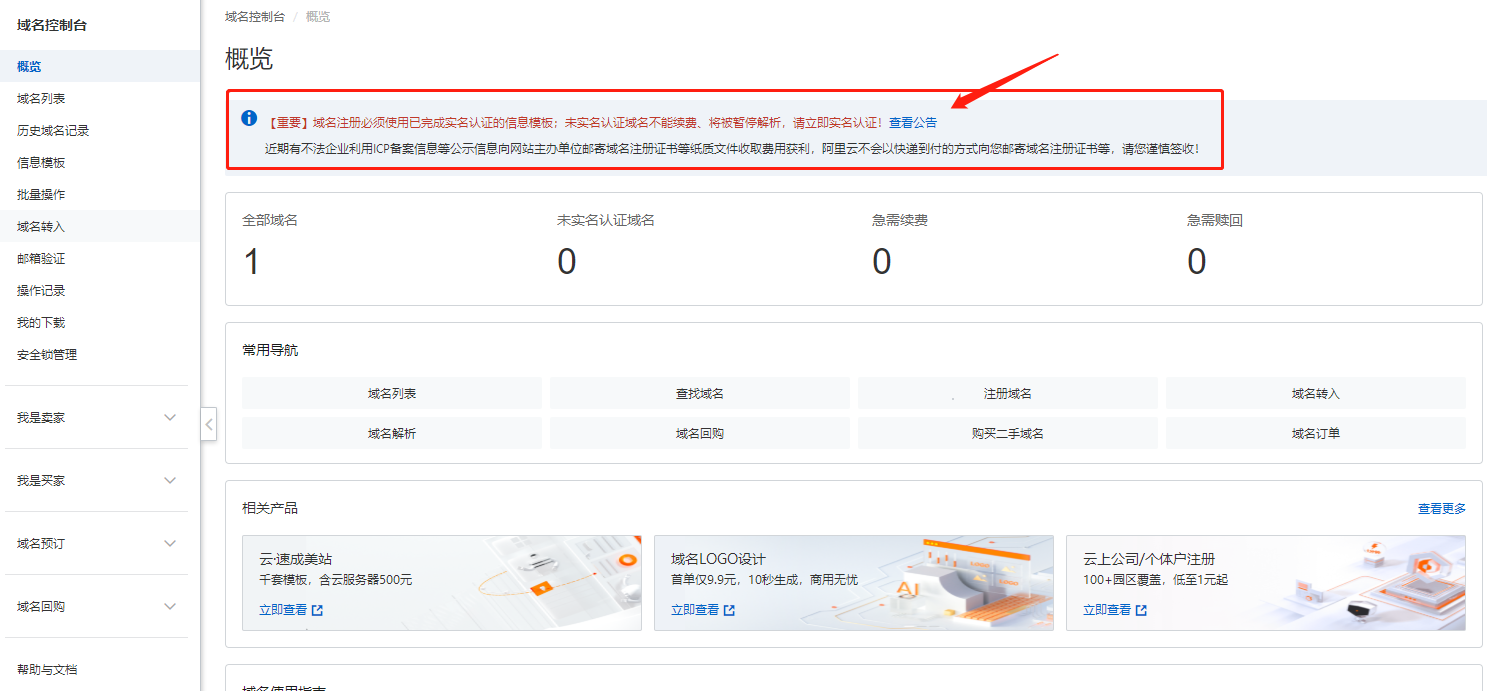Click the 注册域名 quick navigation button
1487x691 pixels.
click(1007, 394)
